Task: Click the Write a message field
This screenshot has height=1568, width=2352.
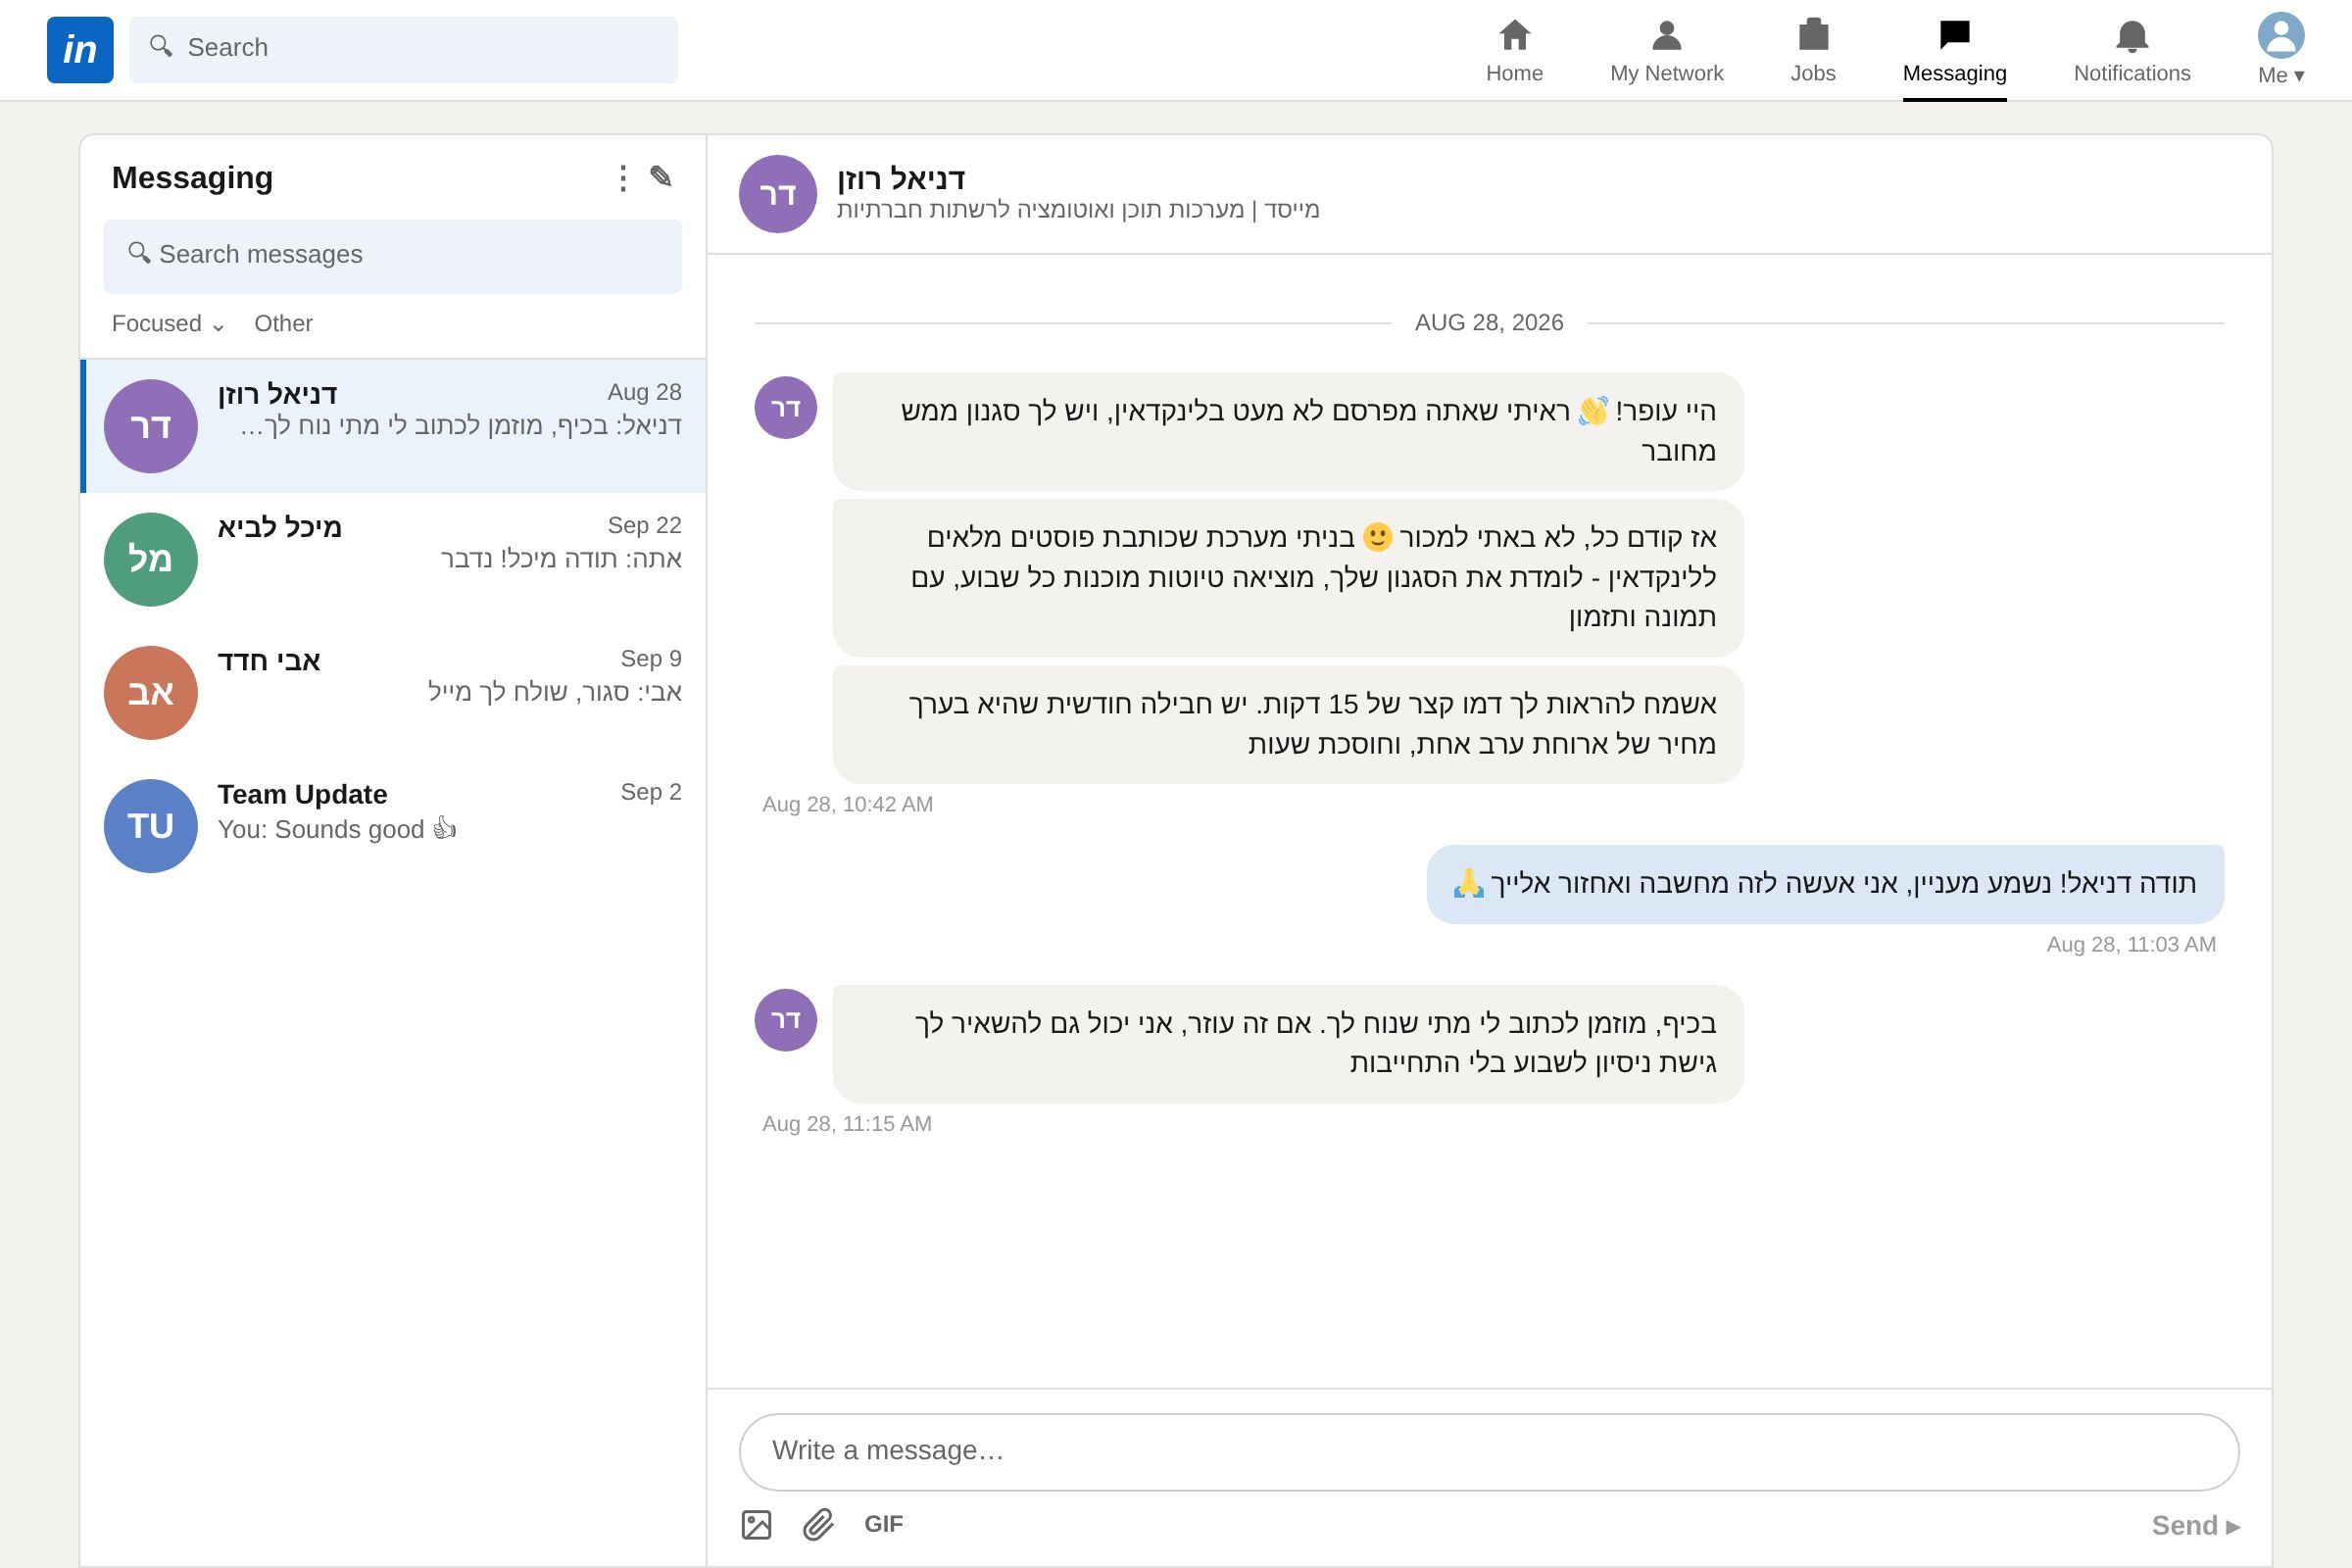Action: coord(1489,1452)
